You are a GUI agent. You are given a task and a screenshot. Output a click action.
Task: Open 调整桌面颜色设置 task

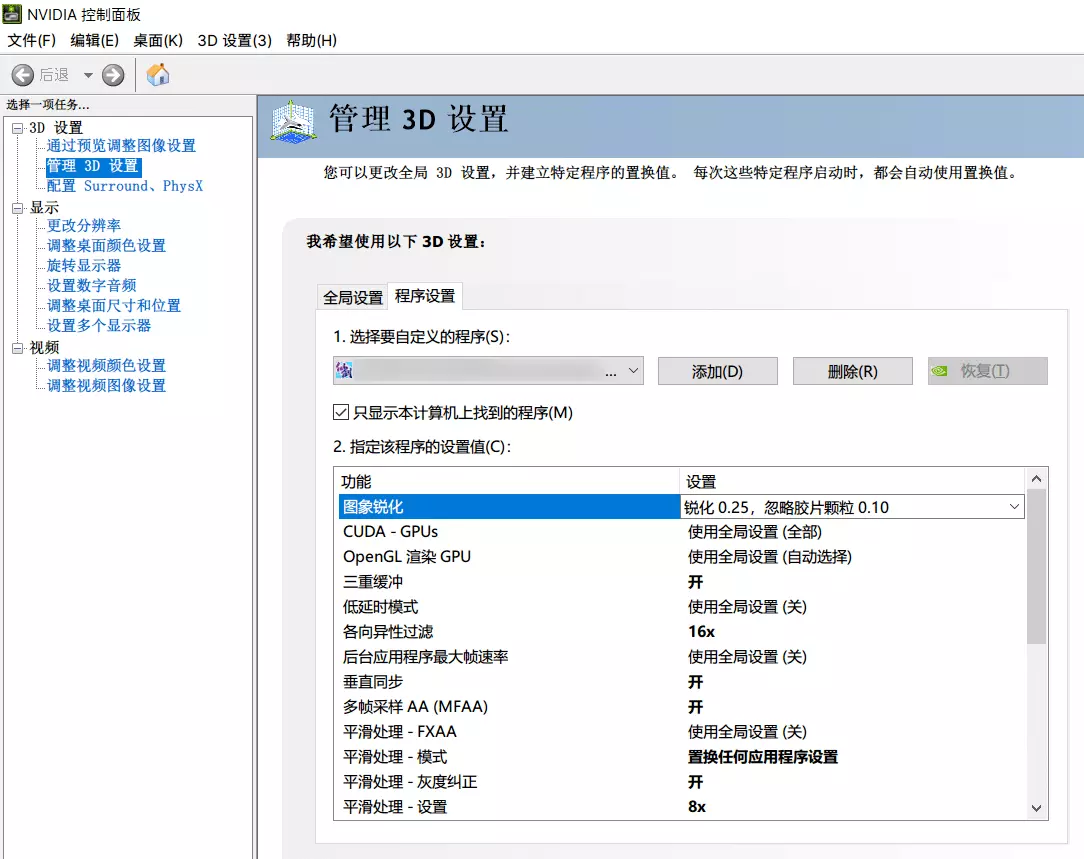[x=106, y=245]
